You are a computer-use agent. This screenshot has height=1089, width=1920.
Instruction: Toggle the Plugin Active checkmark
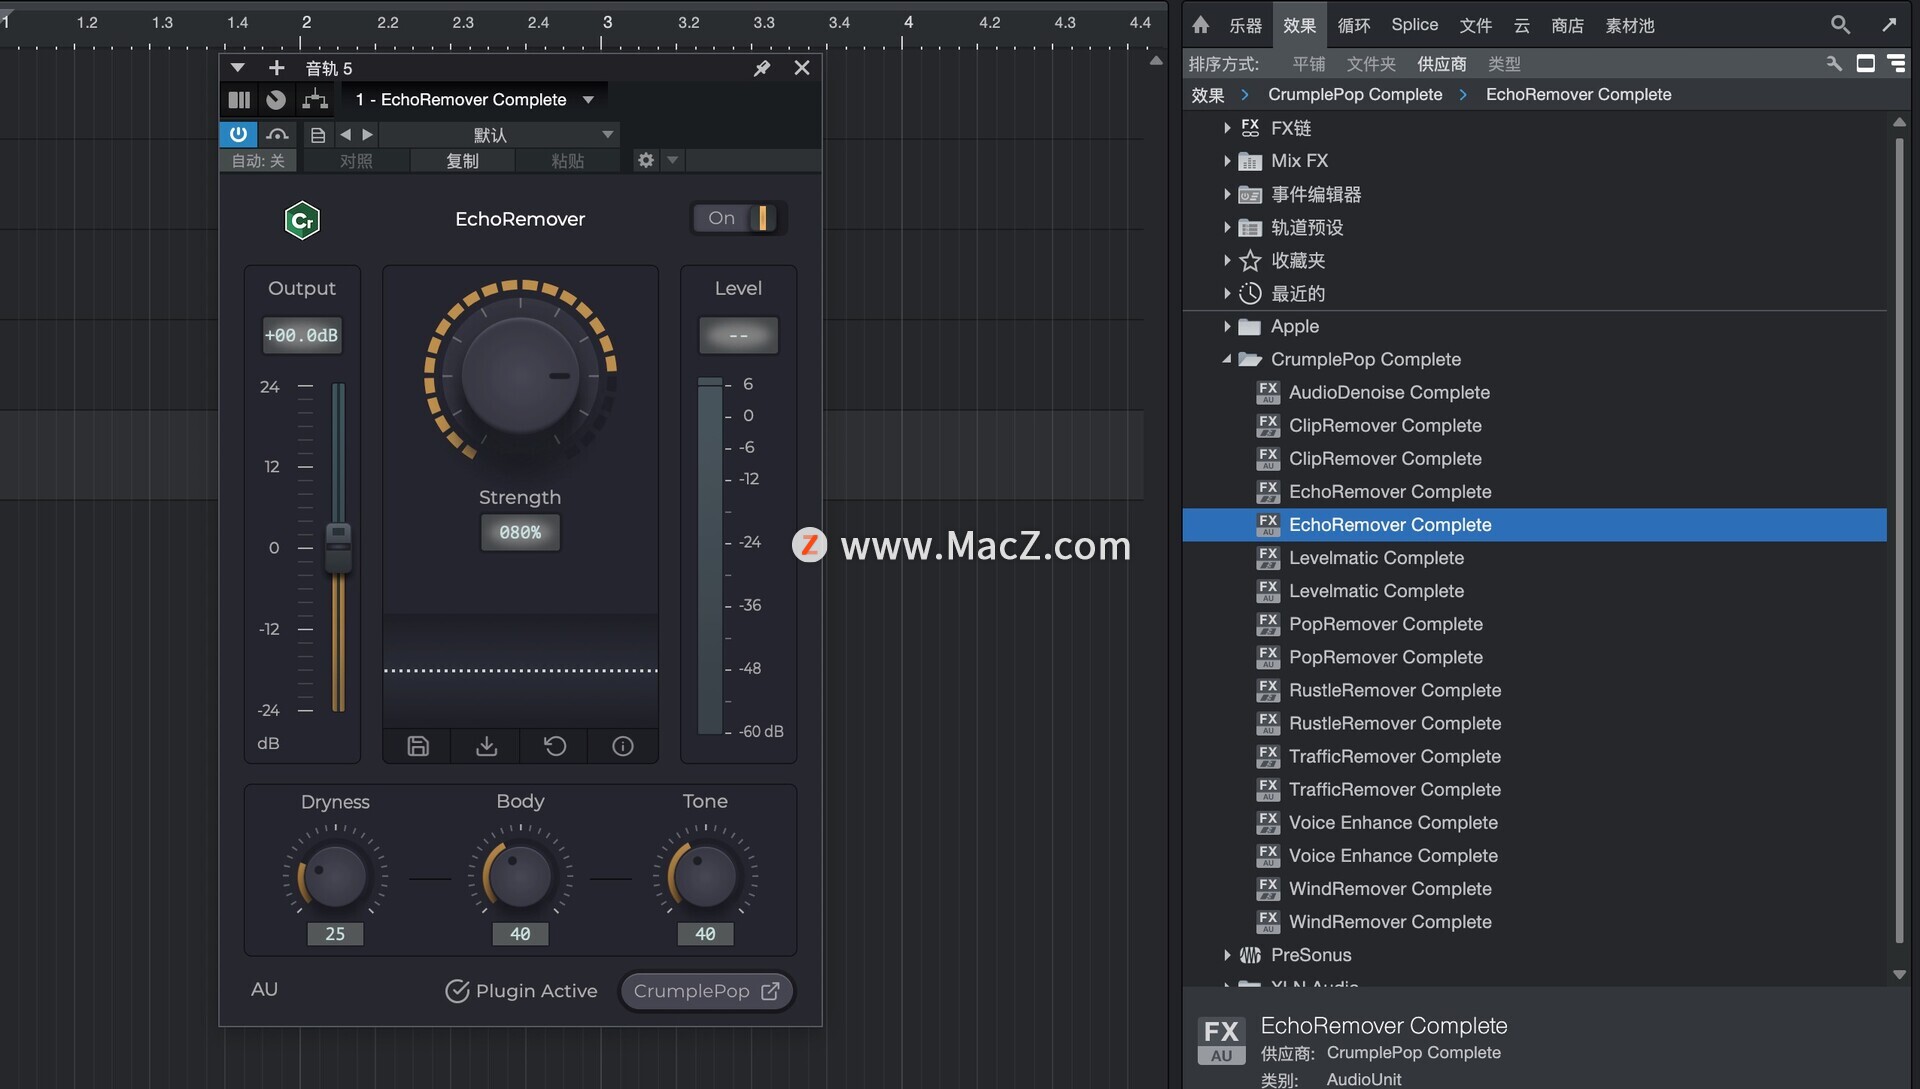click(x=457, y=991)
